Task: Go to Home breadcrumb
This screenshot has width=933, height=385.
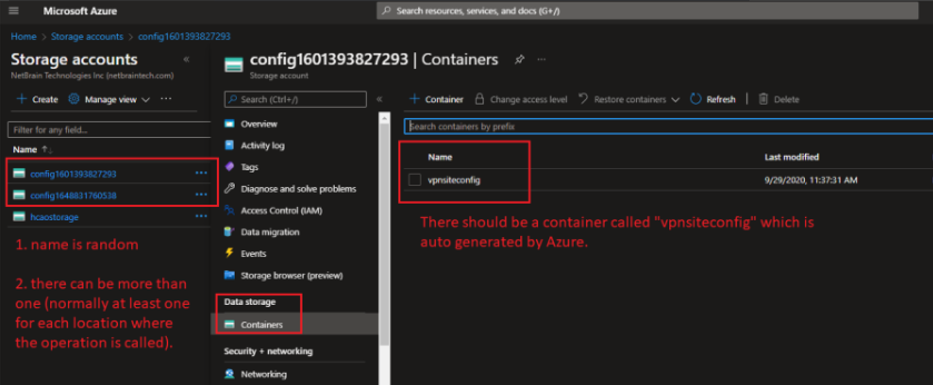Action: tap(23, 36)
